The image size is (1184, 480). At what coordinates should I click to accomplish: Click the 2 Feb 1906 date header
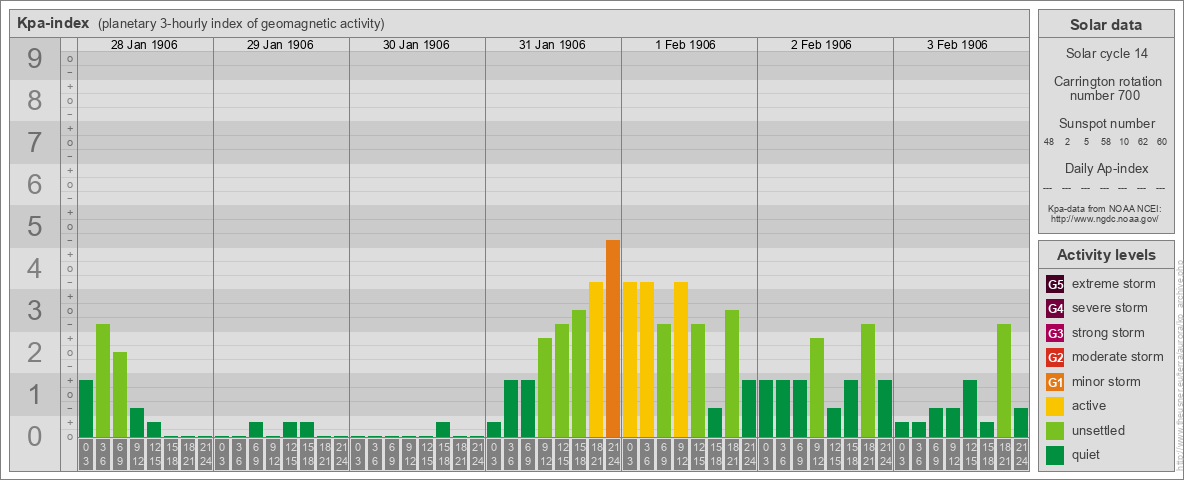(x=822, y=45)
